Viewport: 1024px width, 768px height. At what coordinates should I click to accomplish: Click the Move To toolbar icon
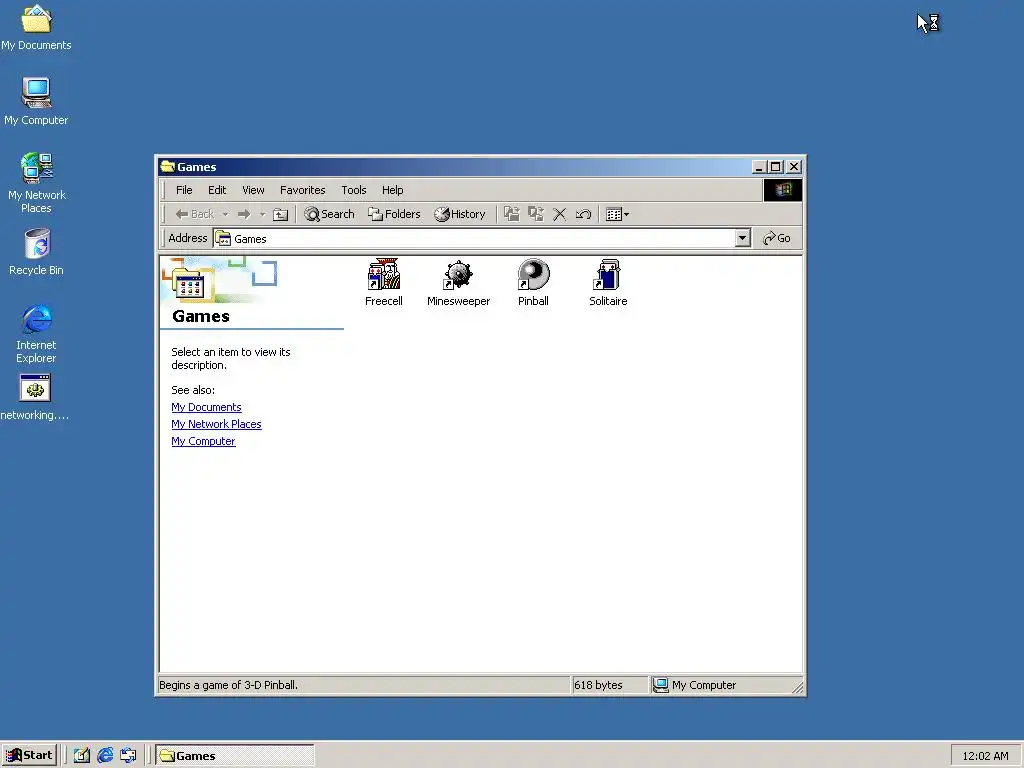511,214
